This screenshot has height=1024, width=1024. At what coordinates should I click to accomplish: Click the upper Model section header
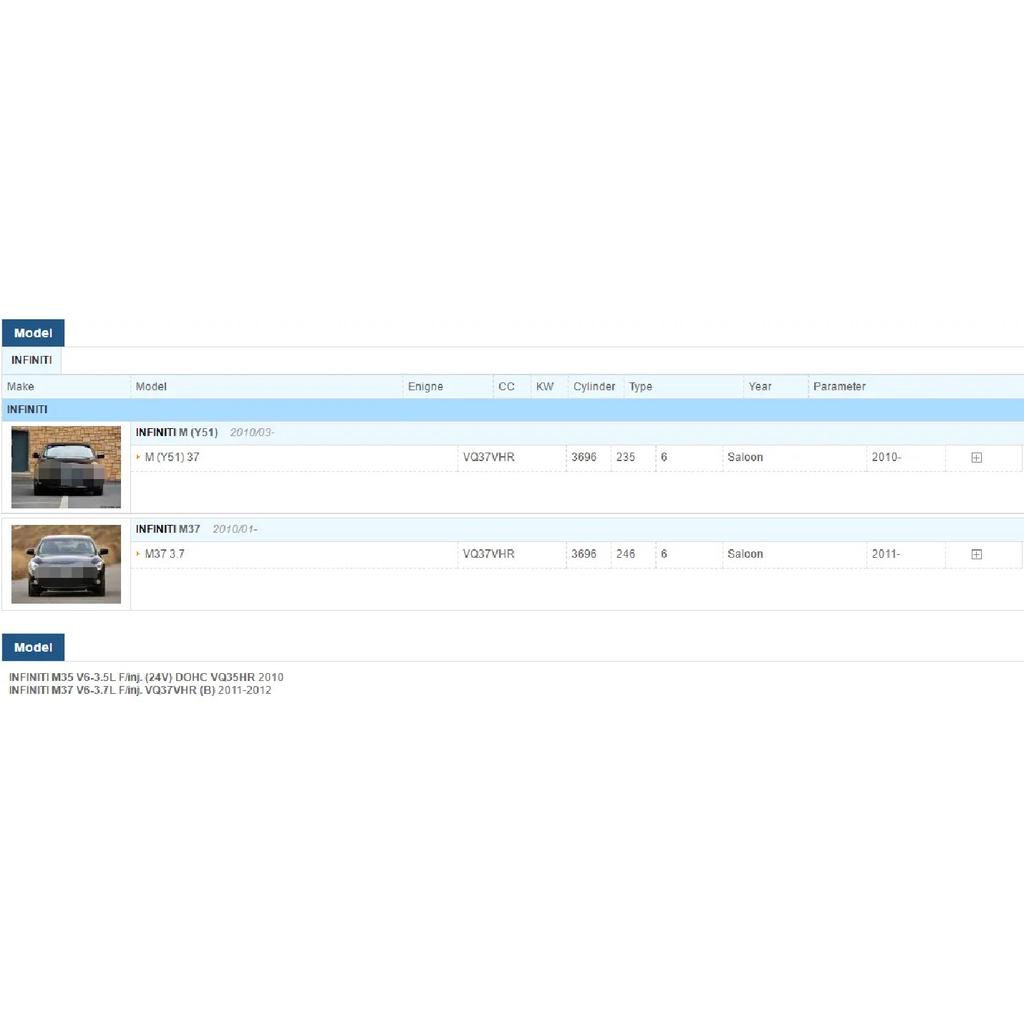tap(33, 333)
